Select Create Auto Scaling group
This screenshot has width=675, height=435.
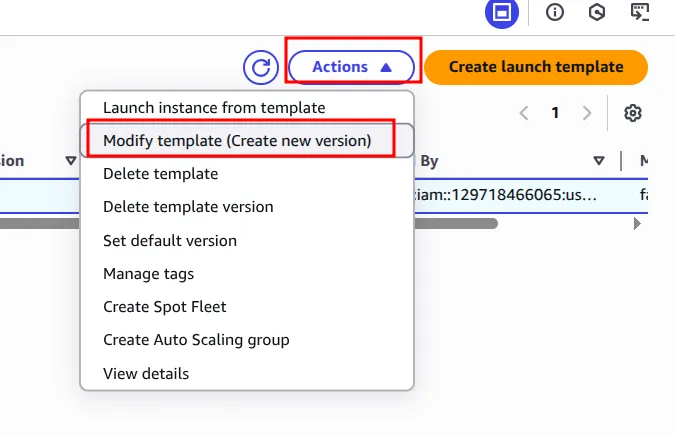point(247,340)
